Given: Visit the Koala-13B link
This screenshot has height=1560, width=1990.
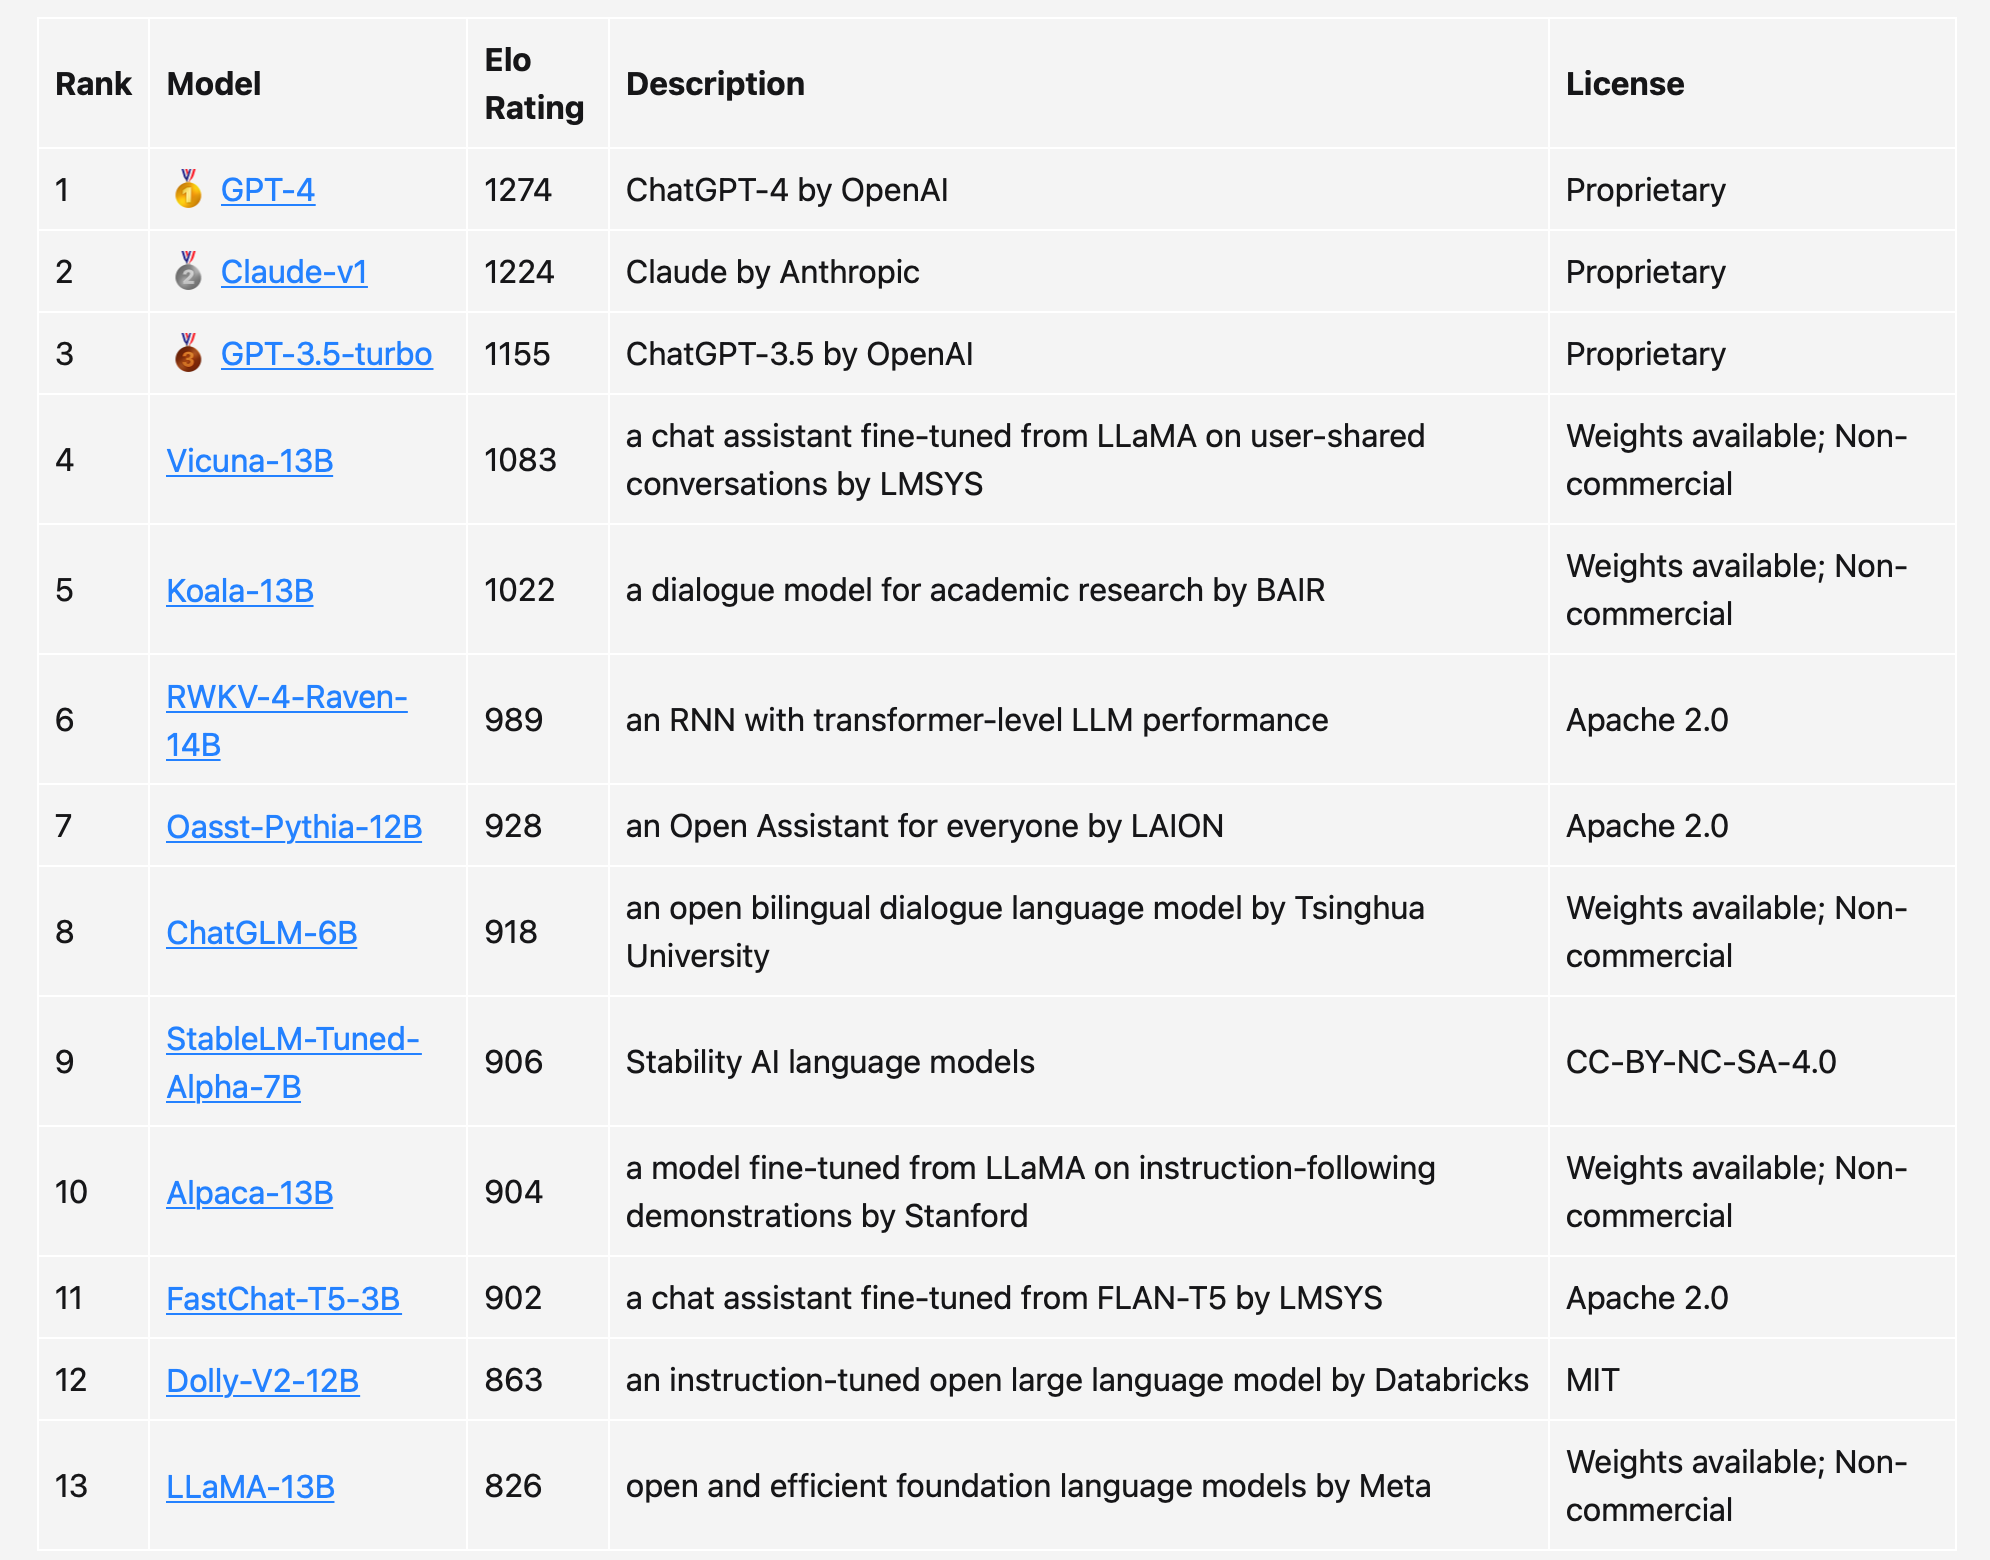Looking at the screenshot, I should coord(240,590).
